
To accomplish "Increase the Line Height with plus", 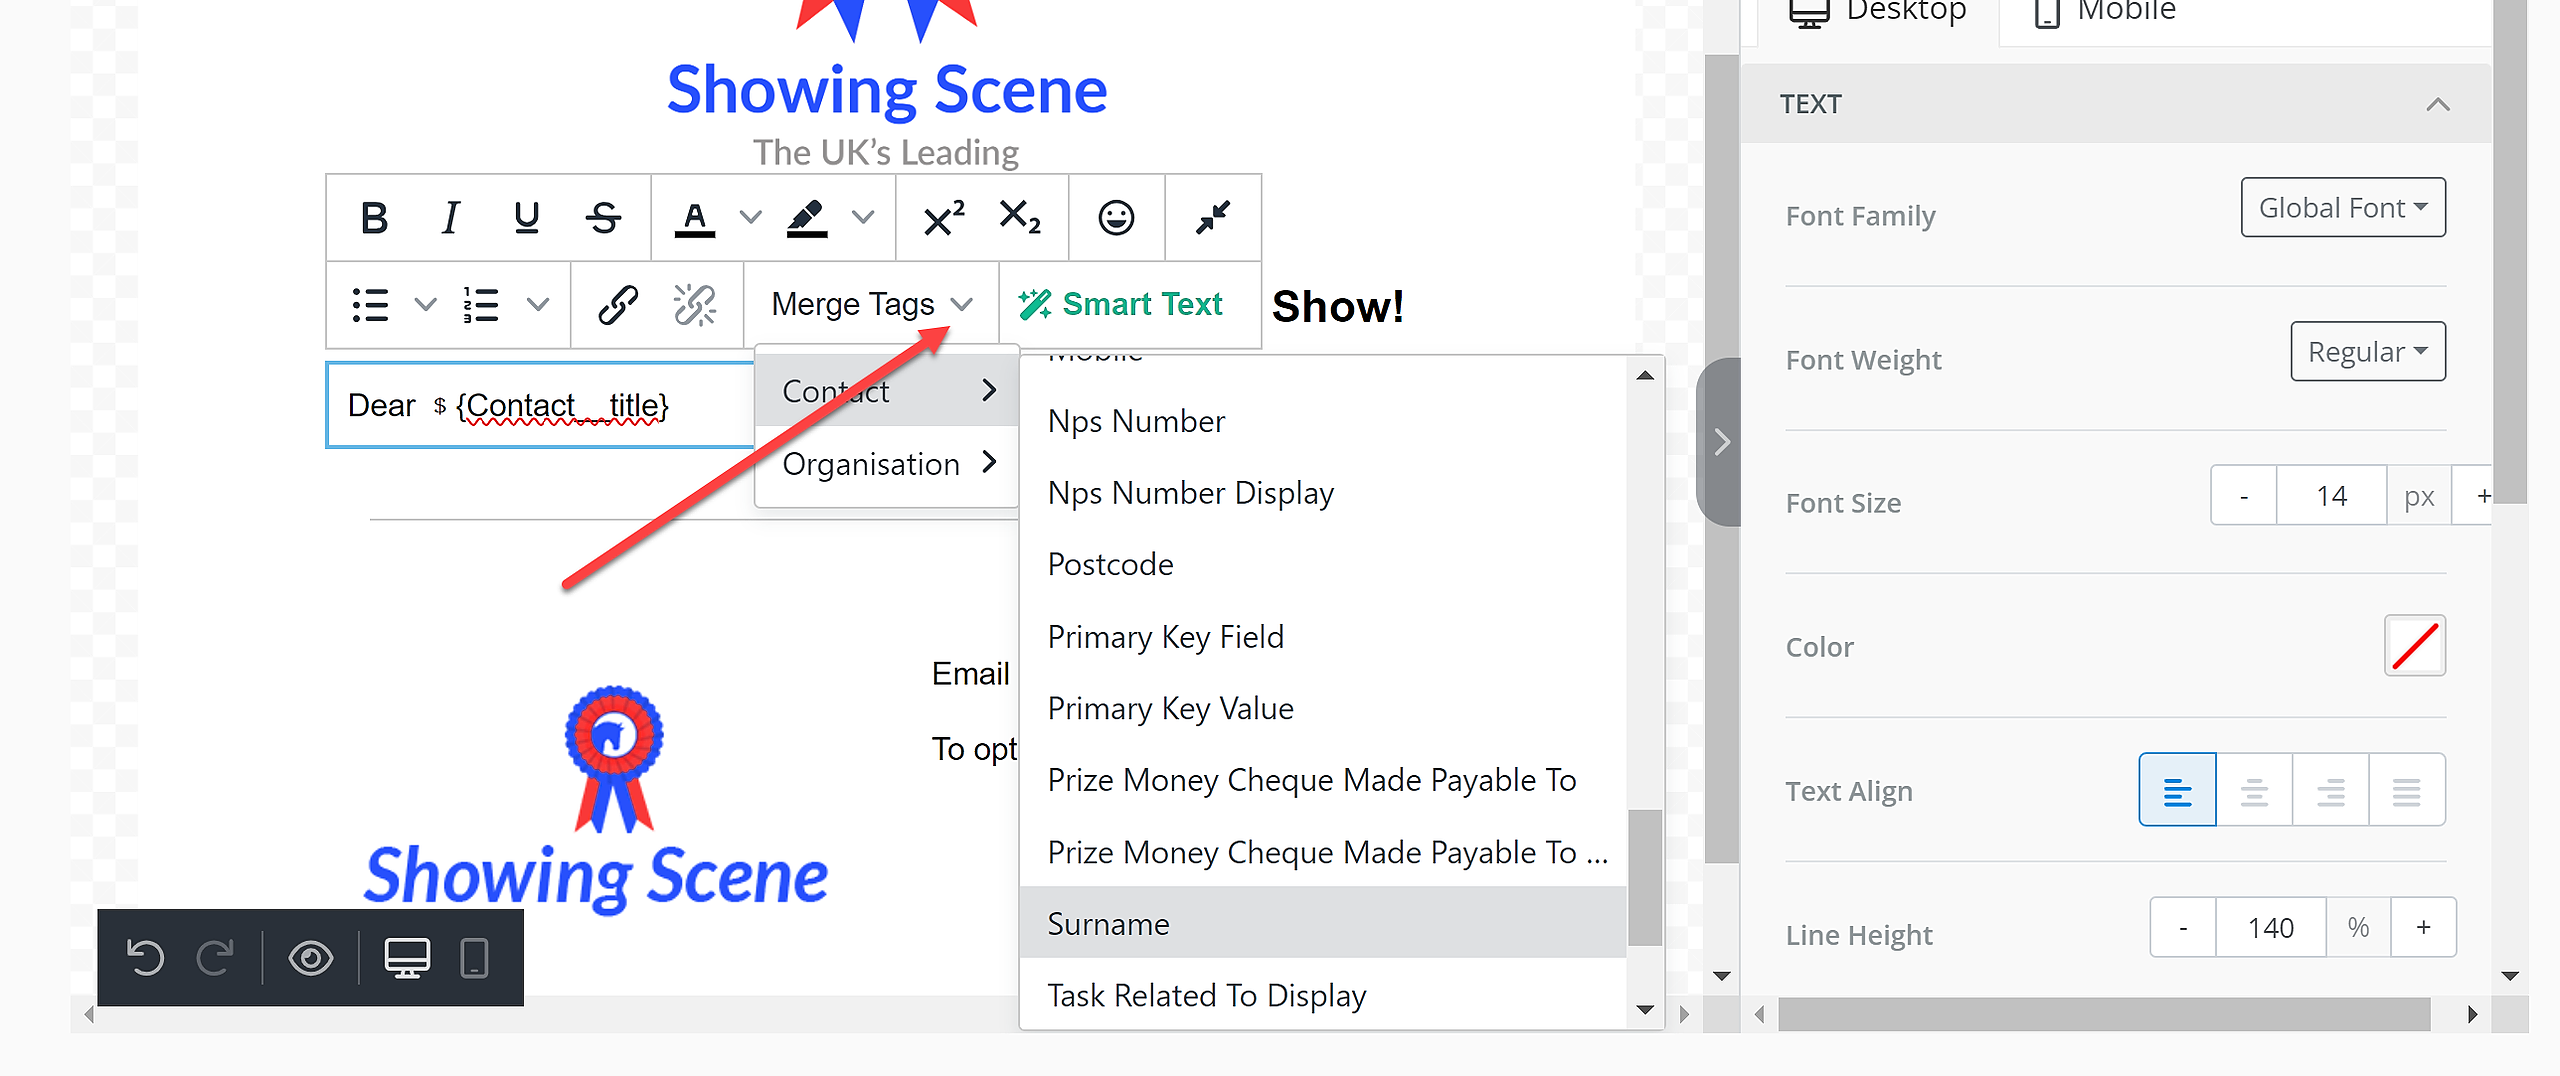I will (2423, 927).
